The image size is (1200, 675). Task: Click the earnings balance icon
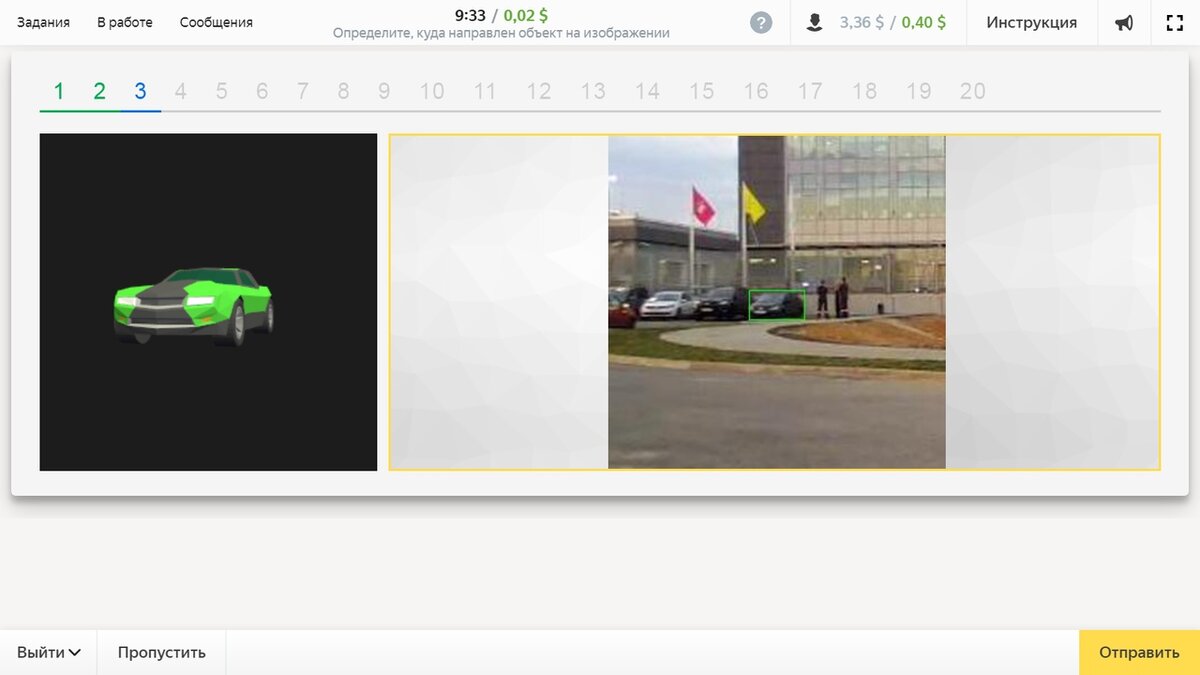coord(815,22)
